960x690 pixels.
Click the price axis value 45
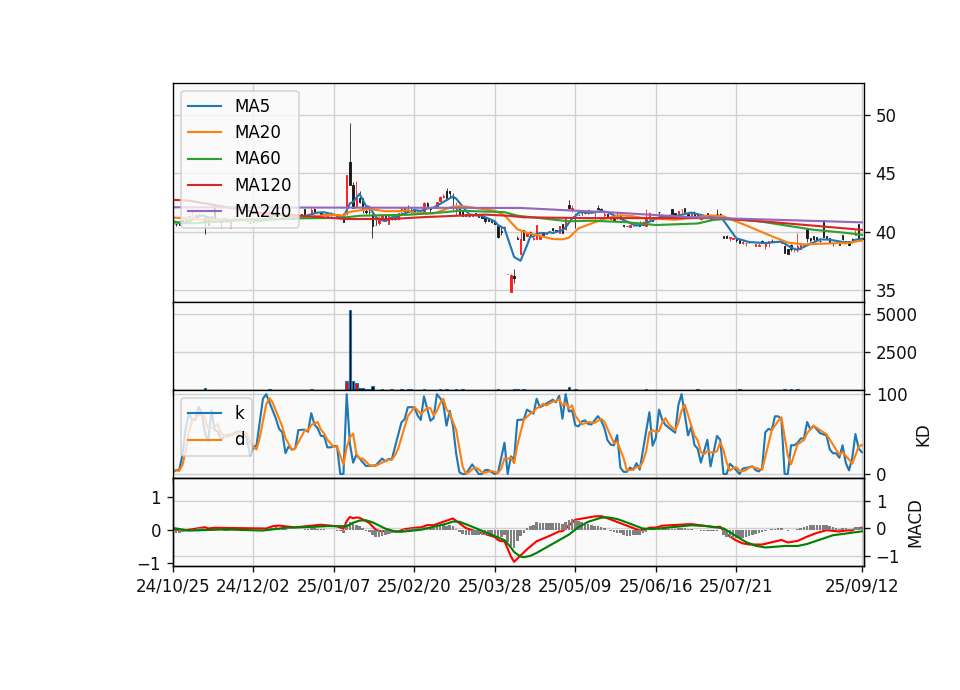point(885,174)
